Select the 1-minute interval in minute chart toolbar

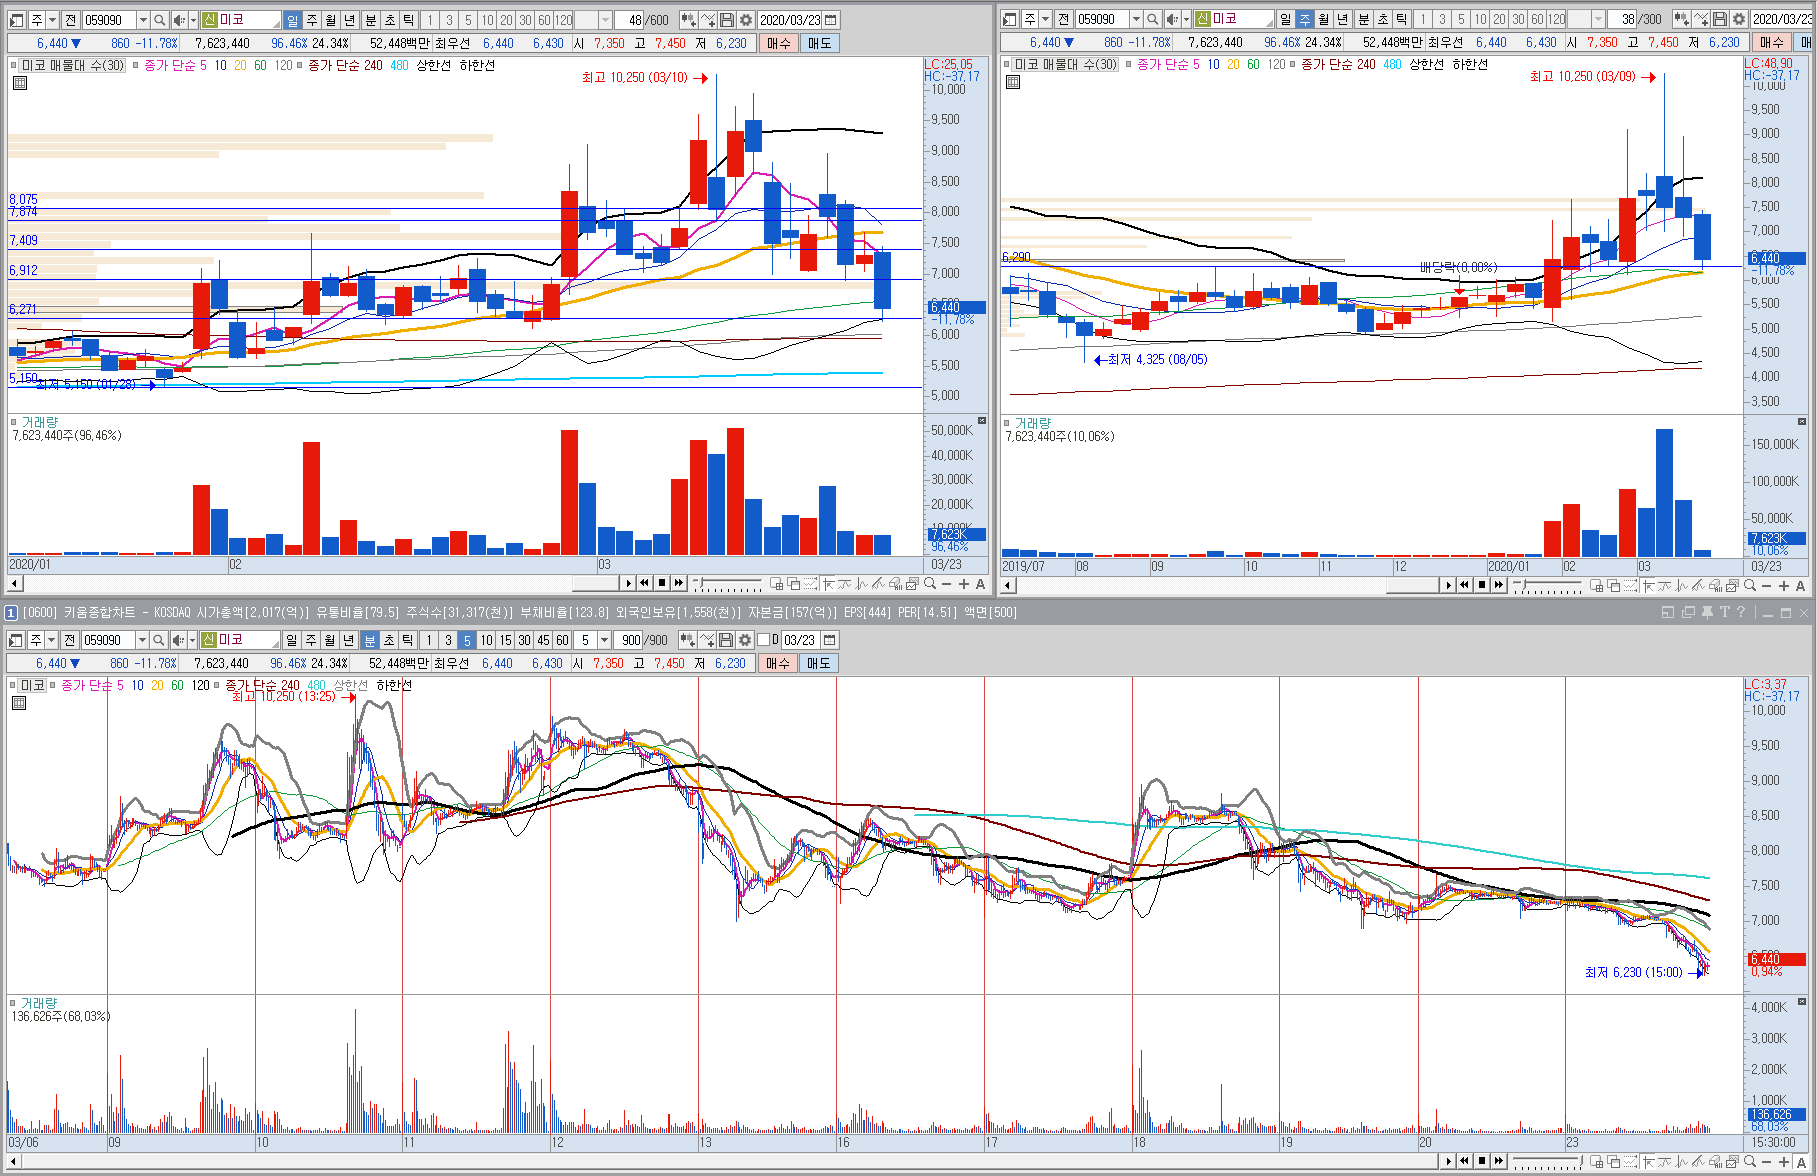pos(429,640)
